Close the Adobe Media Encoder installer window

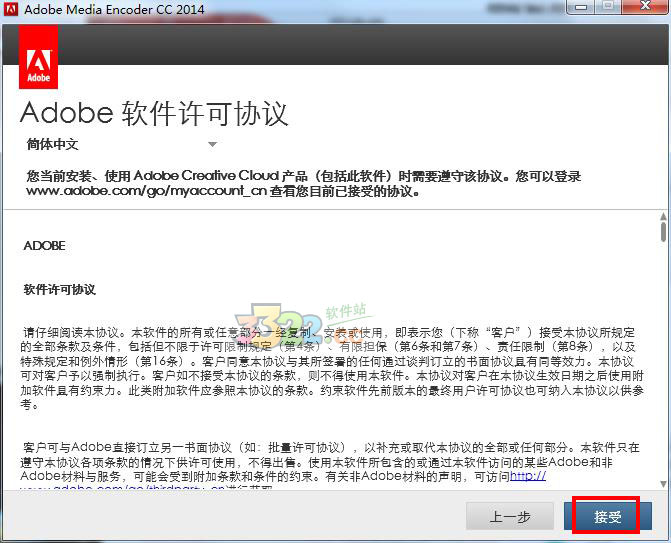[645, 6]
